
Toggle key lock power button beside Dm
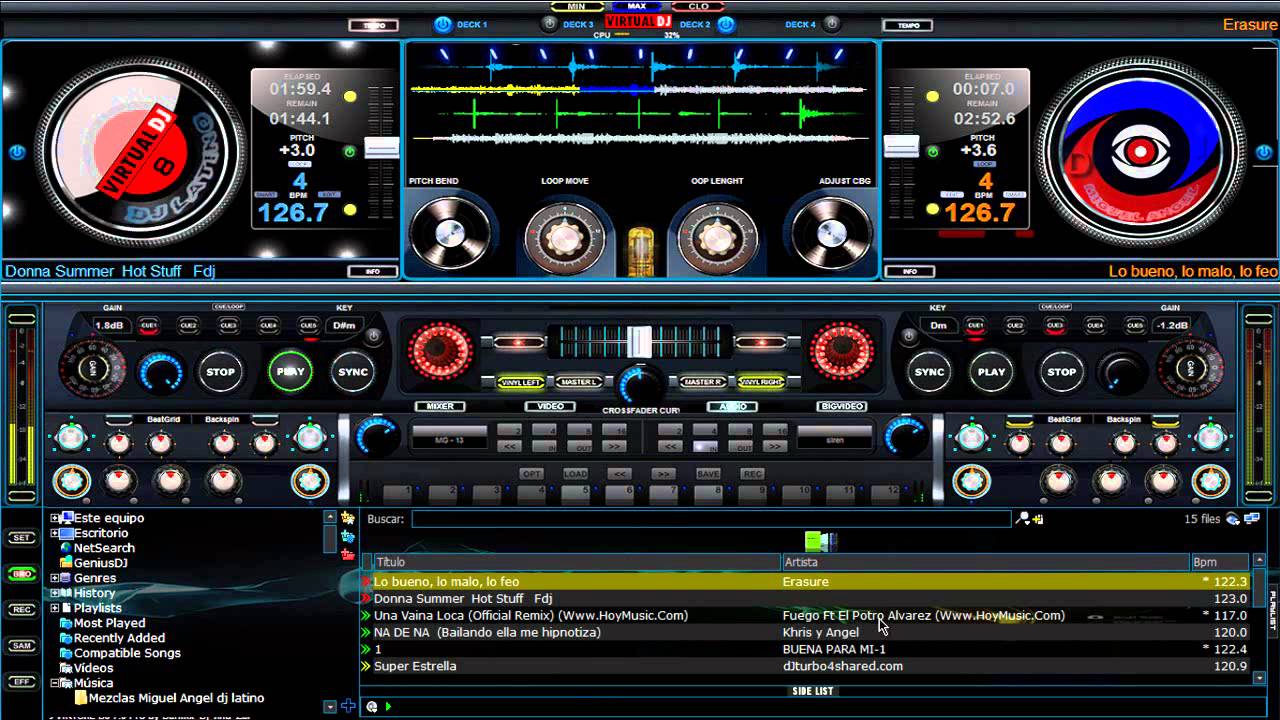coord(907,338)
